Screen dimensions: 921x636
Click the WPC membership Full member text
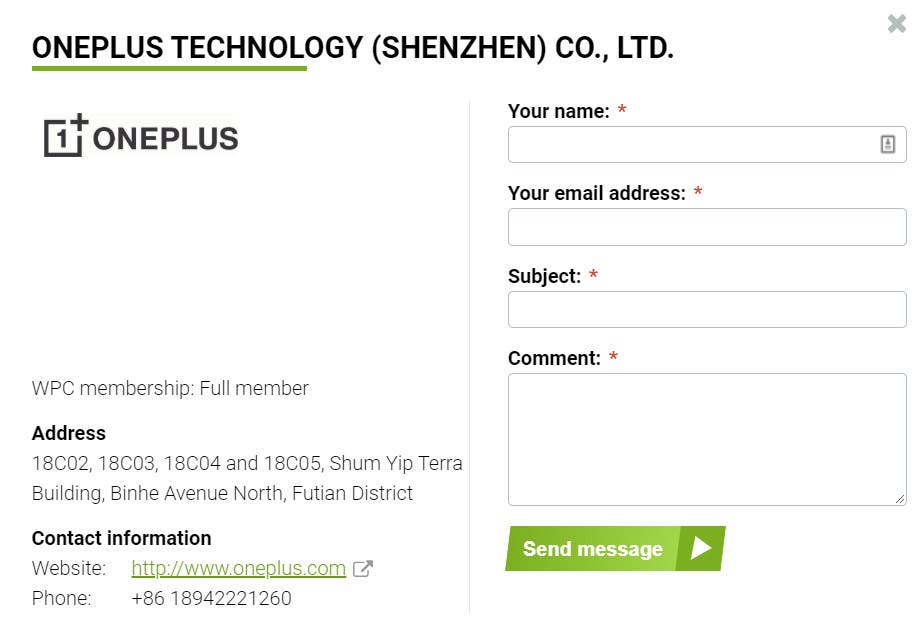tap(170, 388)
